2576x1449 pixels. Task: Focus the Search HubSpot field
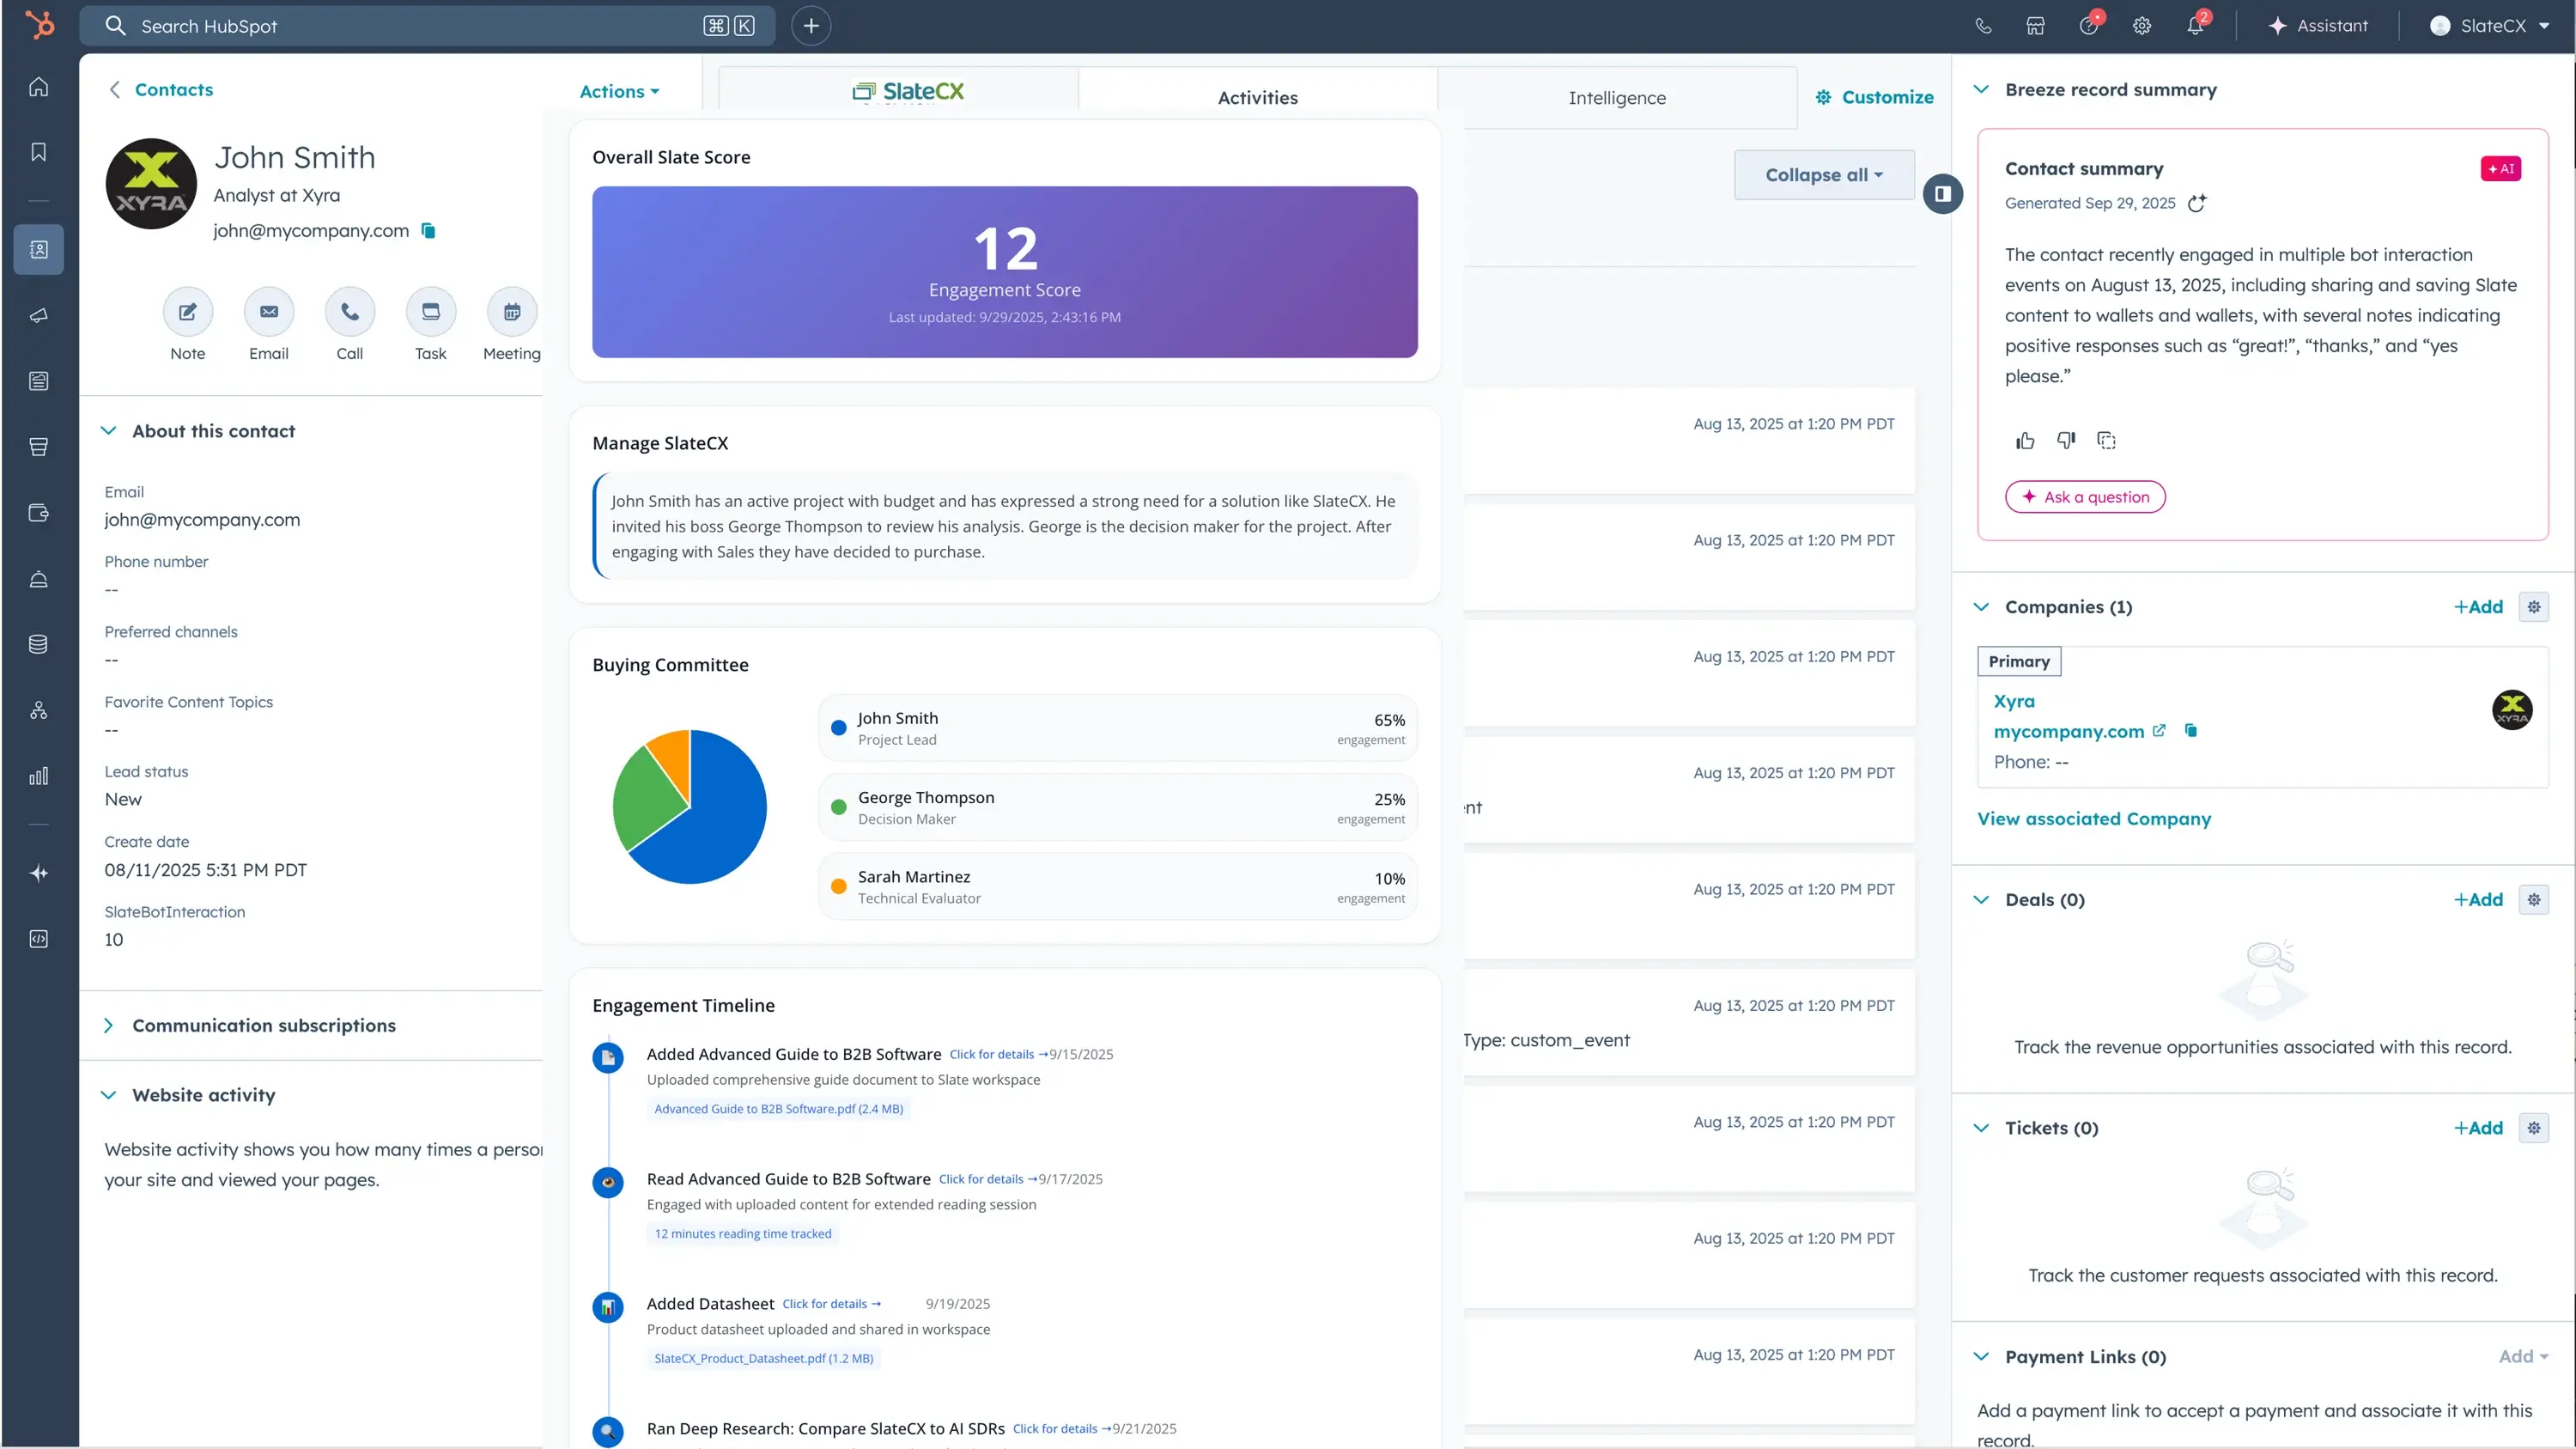click(x=427, y=26)
